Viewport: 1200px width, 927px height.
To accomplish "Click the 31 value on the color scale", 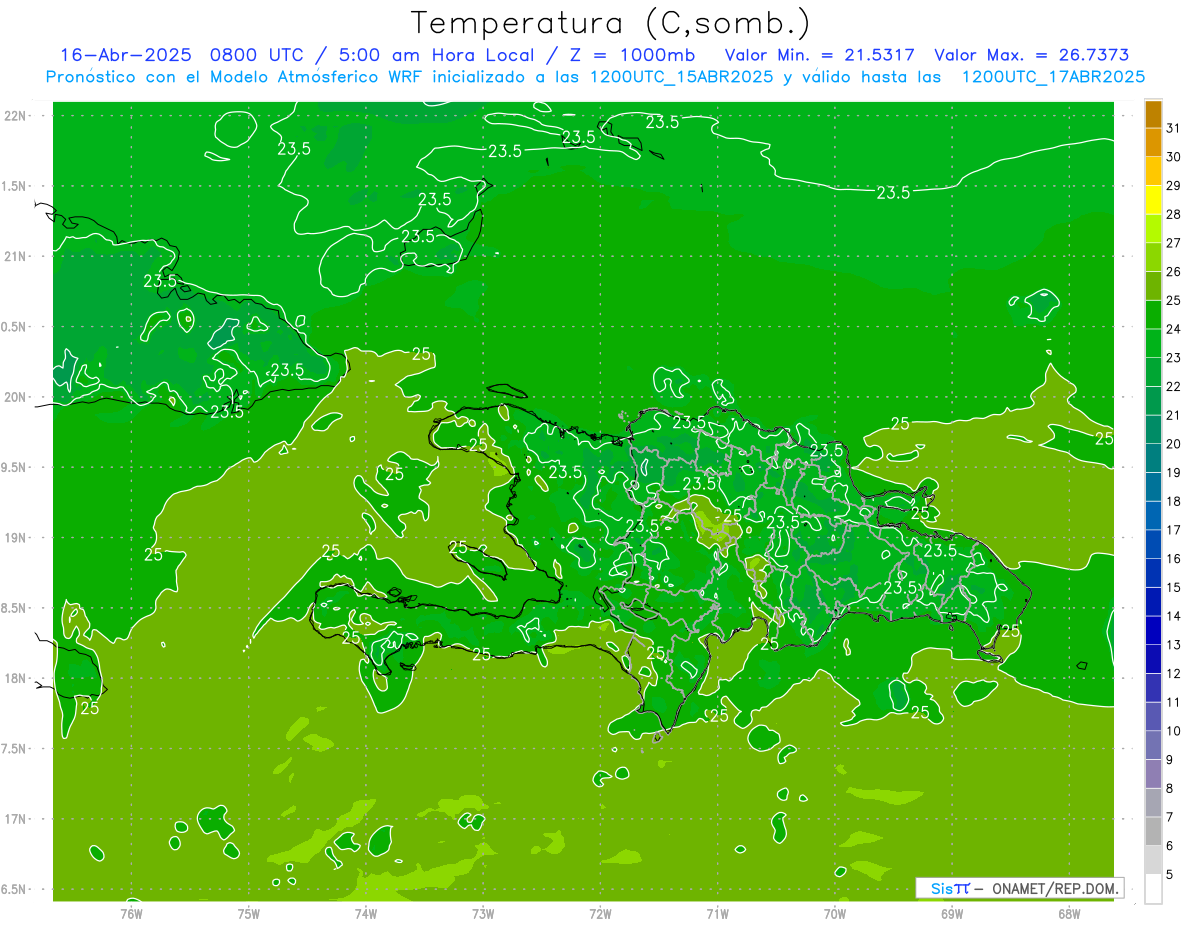I will 1174,127.
